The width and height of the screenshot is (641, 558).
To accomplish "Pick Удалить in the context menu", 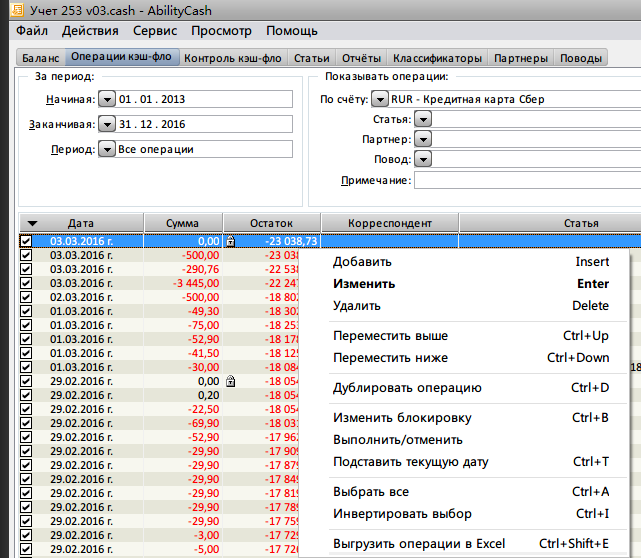I will pyautogui.click(x=356, y=306).
